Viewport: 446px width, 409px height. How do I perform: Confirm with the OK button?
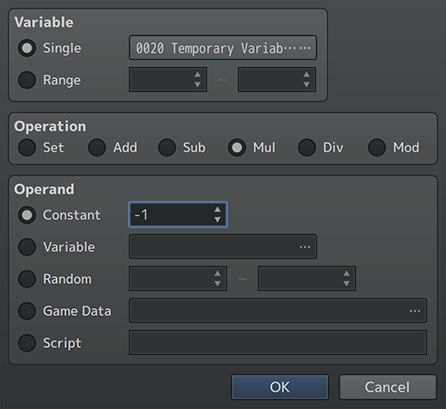coord(280,387)
